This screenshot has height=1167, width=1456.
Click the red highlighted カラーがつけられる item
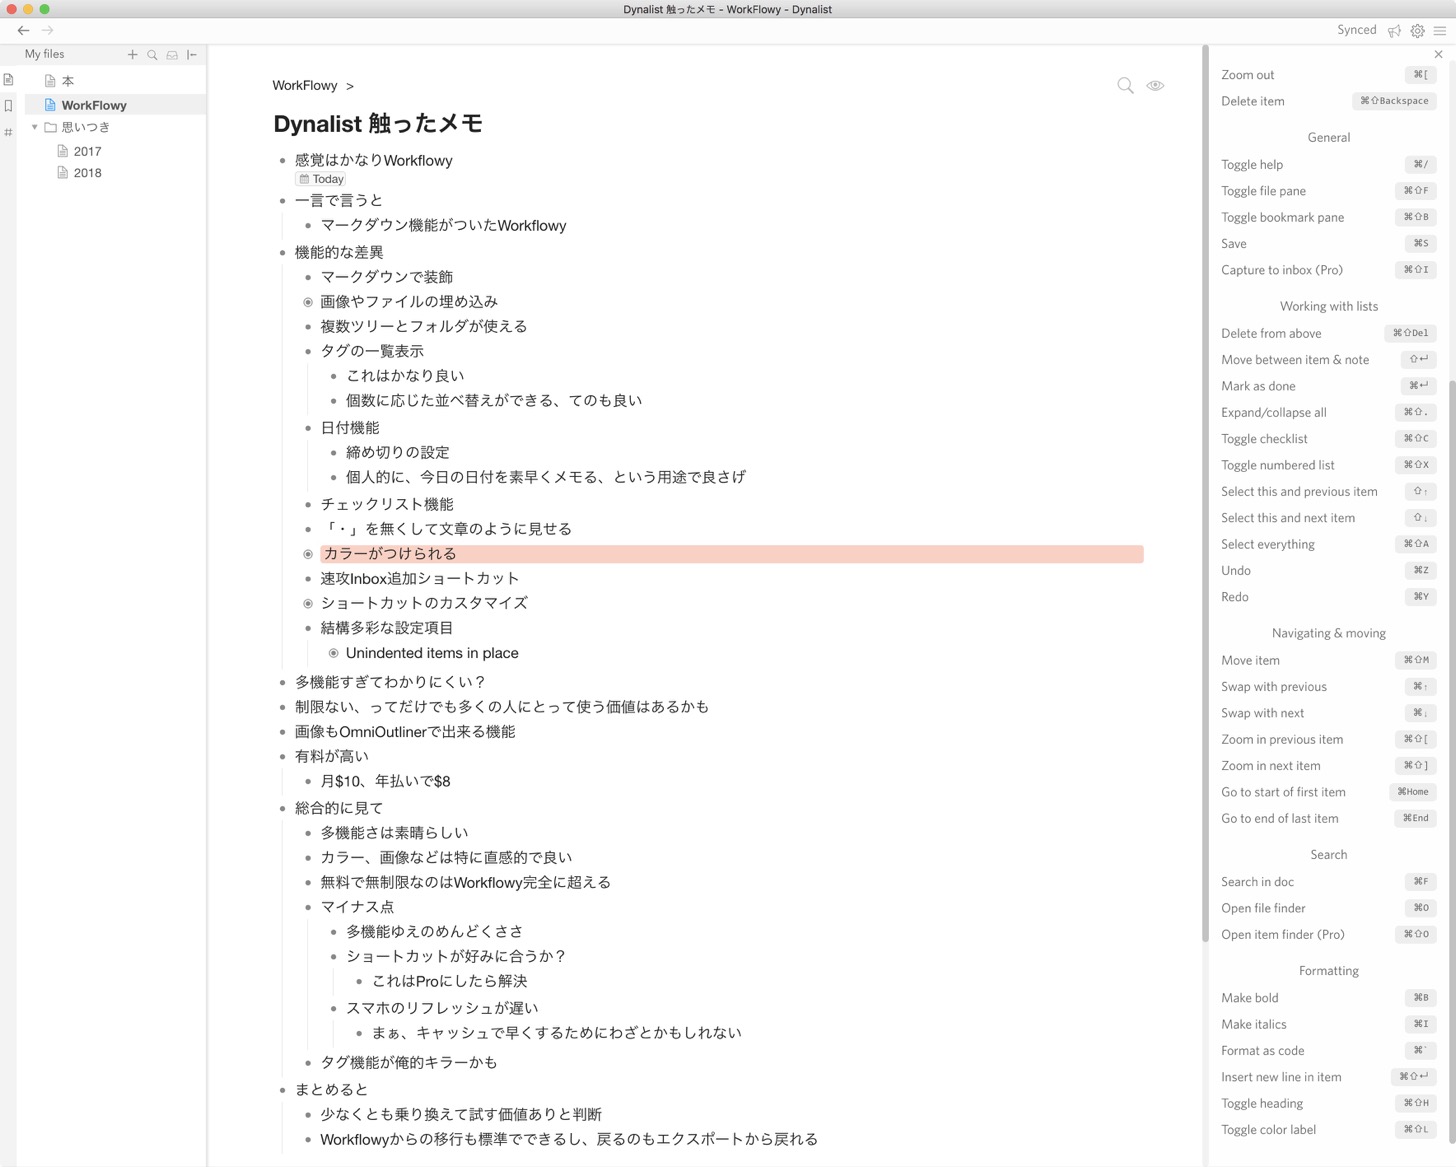click(x=390, y=554)
